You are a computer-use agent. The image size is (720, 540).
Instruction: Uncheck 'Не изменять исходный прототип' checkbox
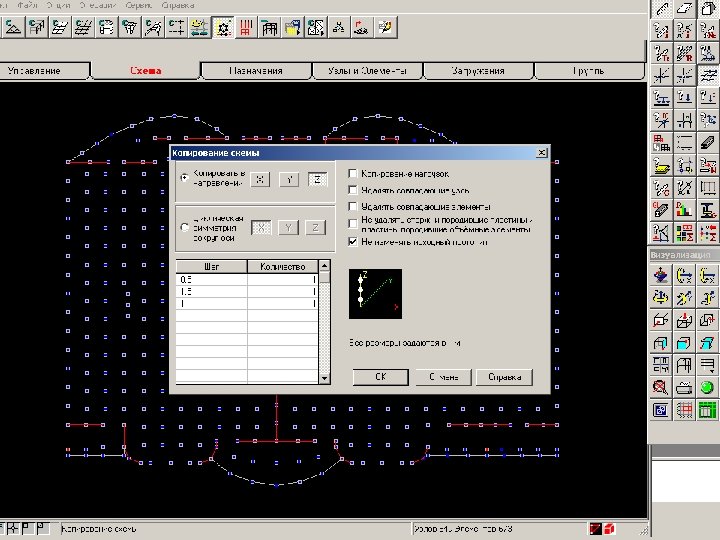pyautogui.click(x=353, y=242)
